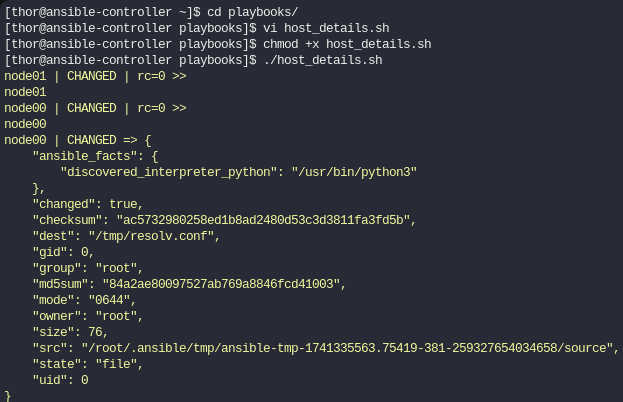Click the 'chmod +x host_details.sh' command
The height and width of the screenshot is (402, 623).
tap(347, 44)
